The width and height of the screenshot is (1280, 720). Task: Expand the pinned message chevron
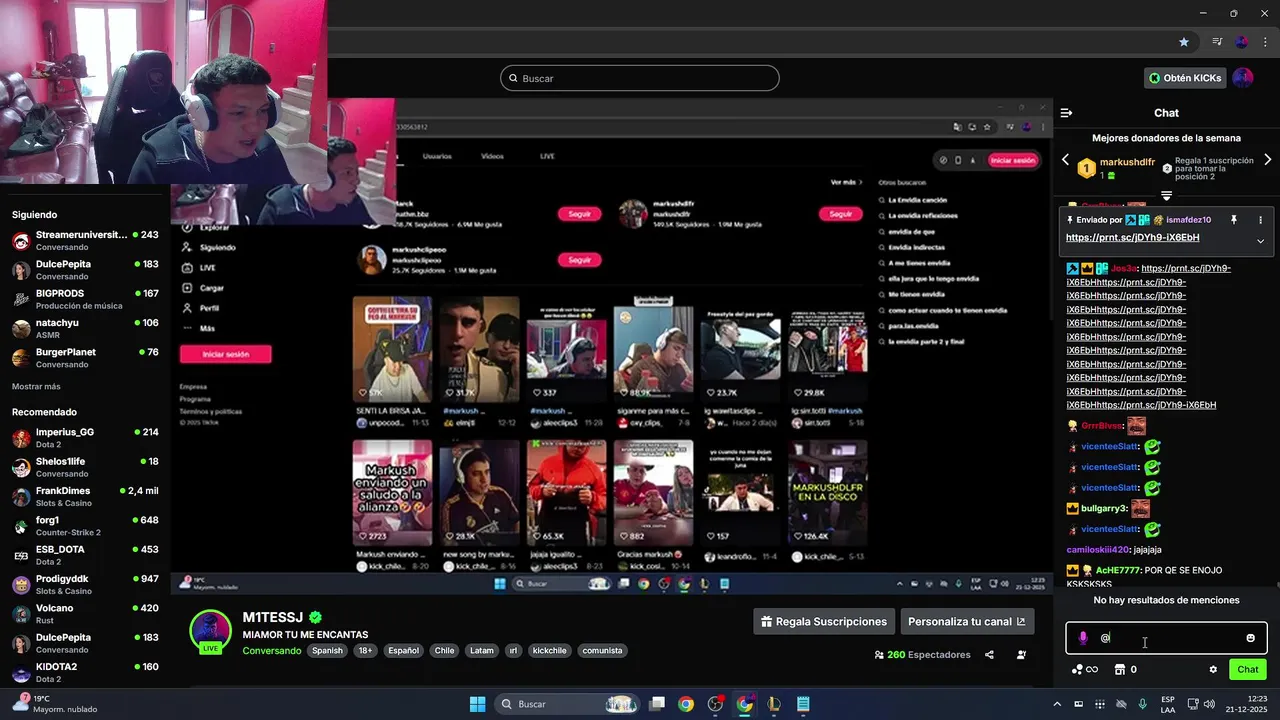point(1260,240)
